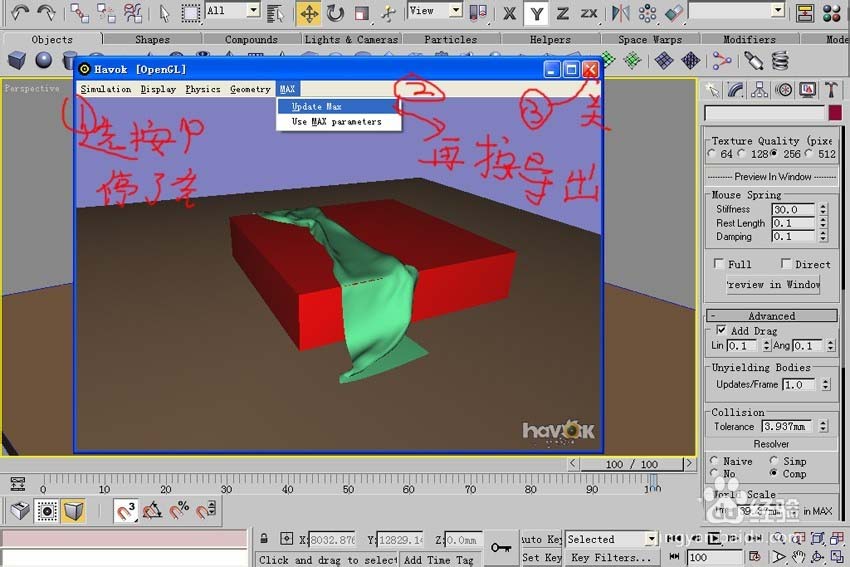
Task: Enable the Direct checkbox
Action: coord(785,263)
